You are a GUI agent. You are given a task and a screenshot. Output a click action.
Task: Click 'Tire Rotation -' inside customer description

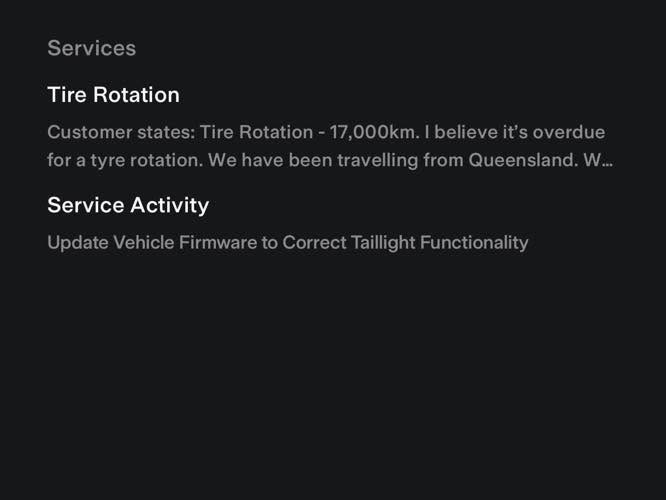point(262,132)
